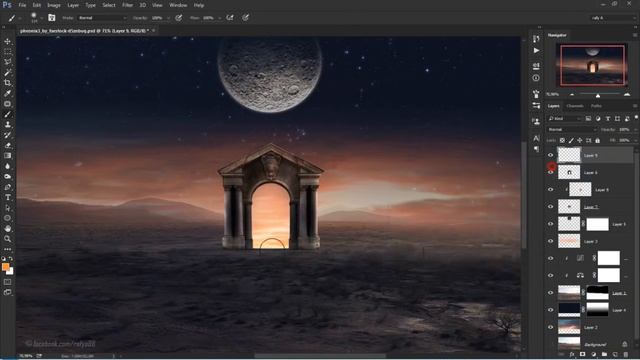
Task: Select the Lasso tool
Action: pos(7,62)
